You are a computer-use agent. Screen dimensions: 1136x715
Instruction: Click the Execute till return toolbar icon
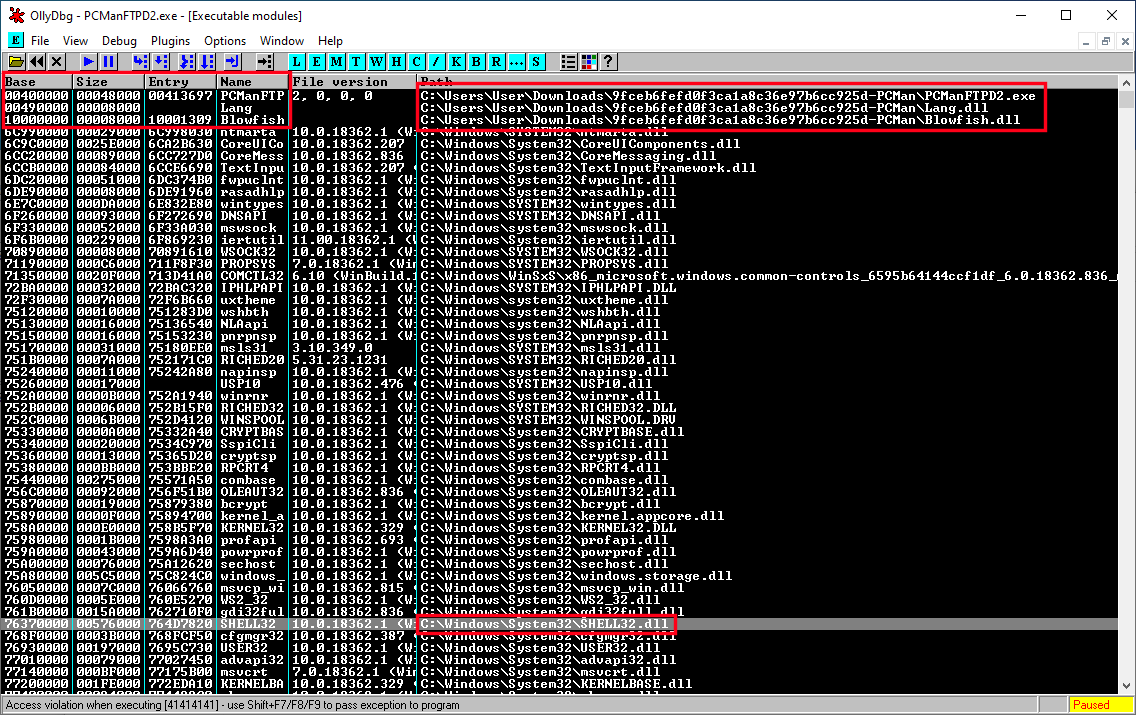(233, 62)
